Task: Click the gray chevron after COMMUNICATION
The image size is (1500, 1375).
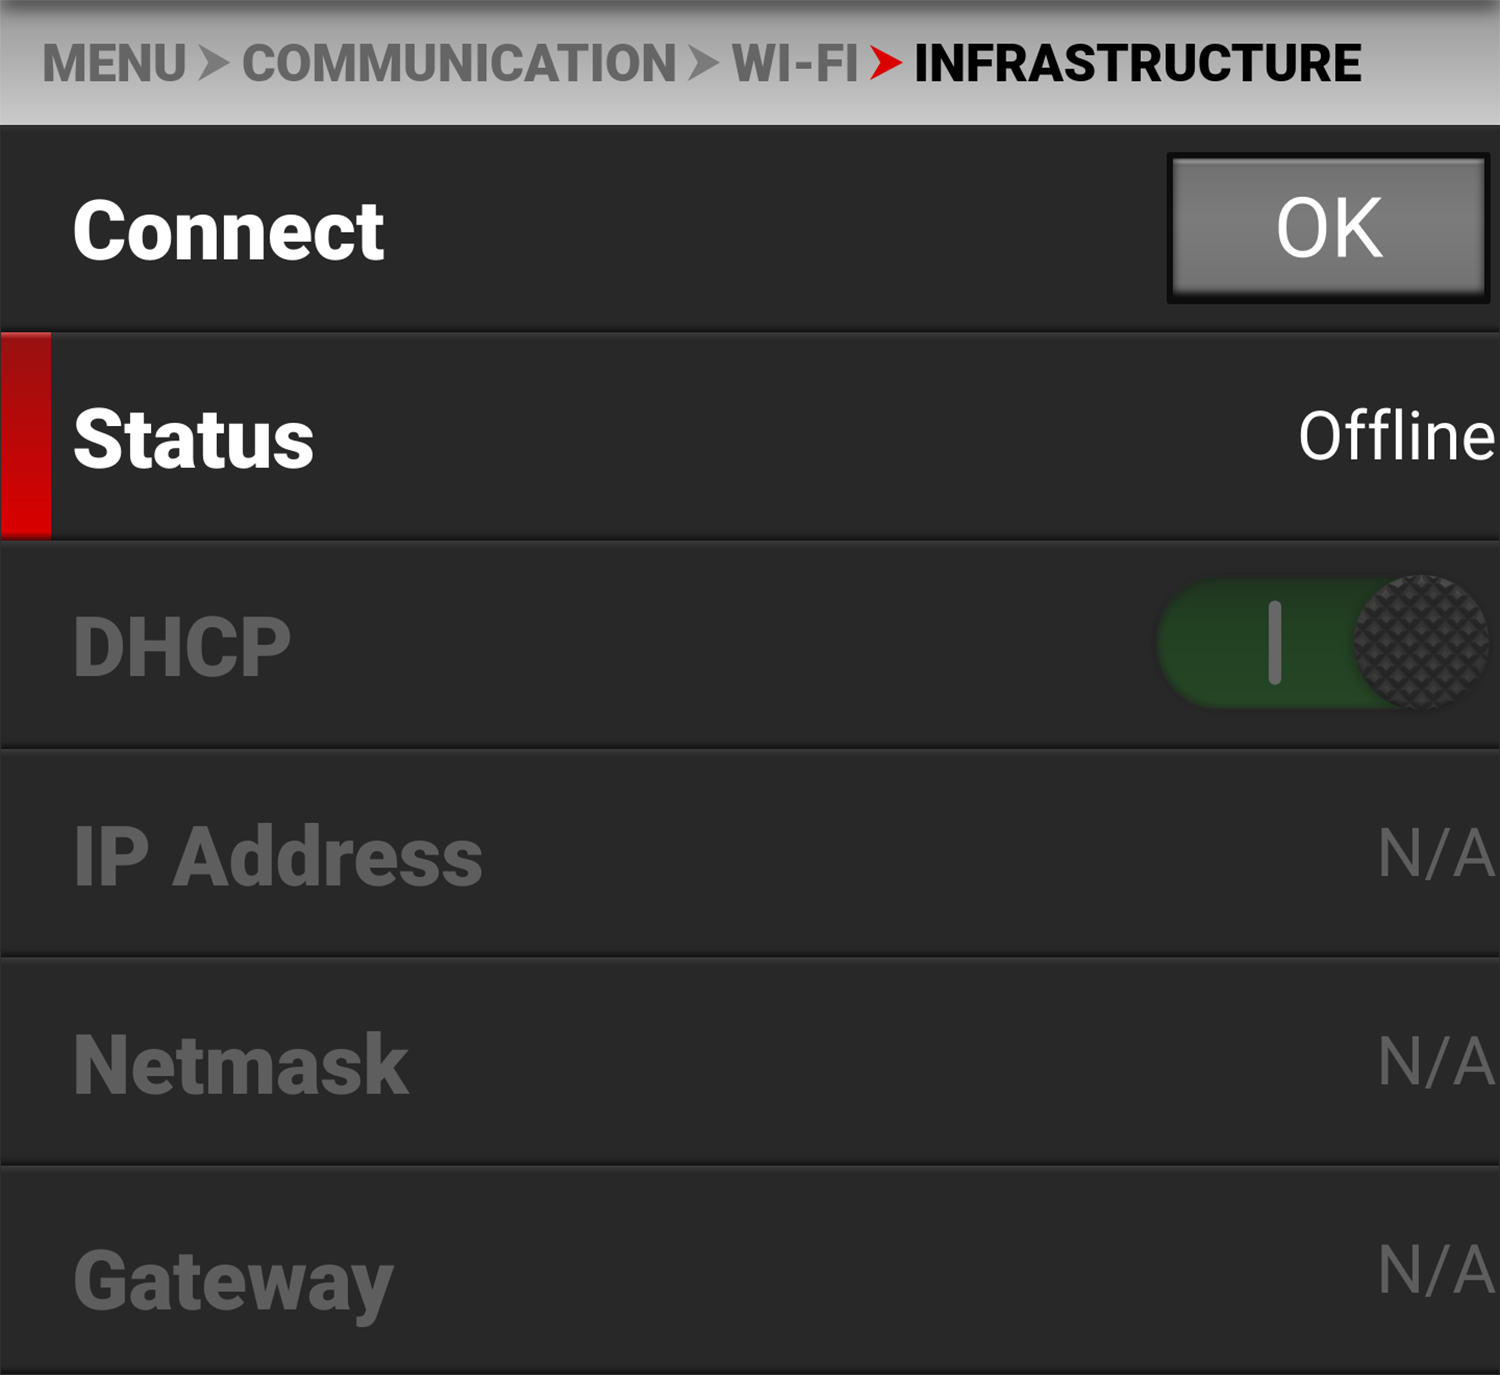Action: pyautogui.click(x=703, y=63)
